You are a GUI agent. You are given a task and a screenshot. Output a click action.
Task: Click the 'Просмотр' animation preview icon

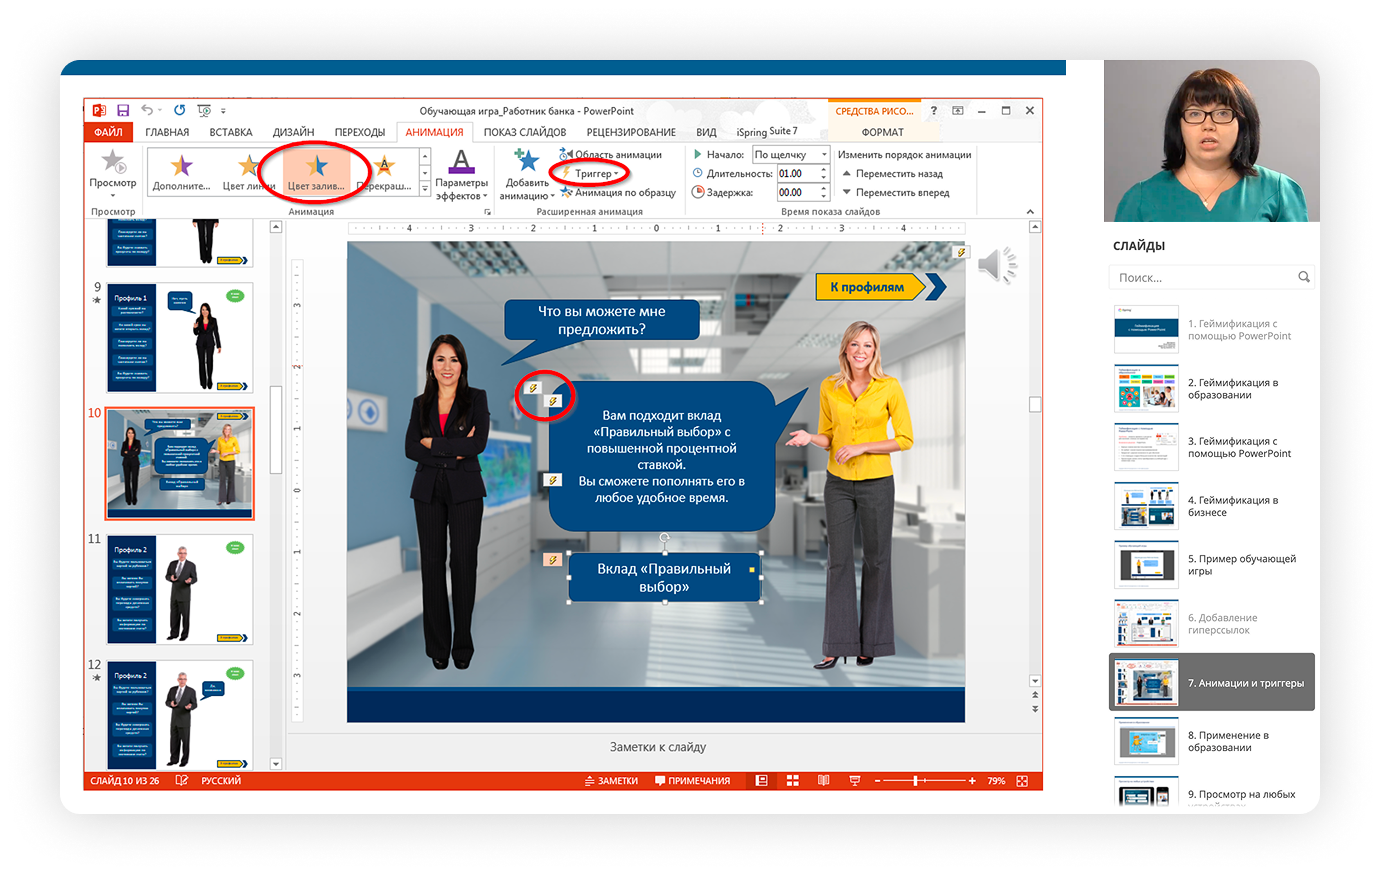[x=113, y=162]
